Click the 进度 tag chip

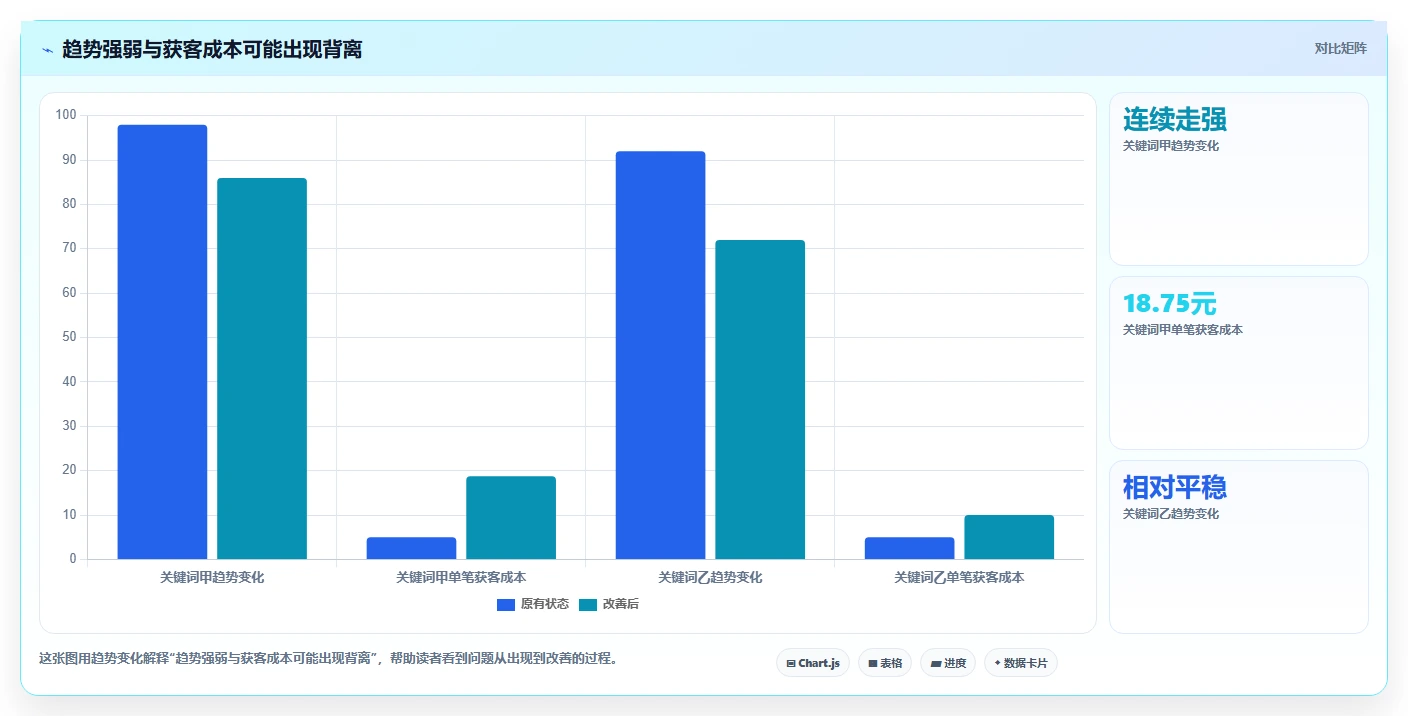tap(948, 663)
